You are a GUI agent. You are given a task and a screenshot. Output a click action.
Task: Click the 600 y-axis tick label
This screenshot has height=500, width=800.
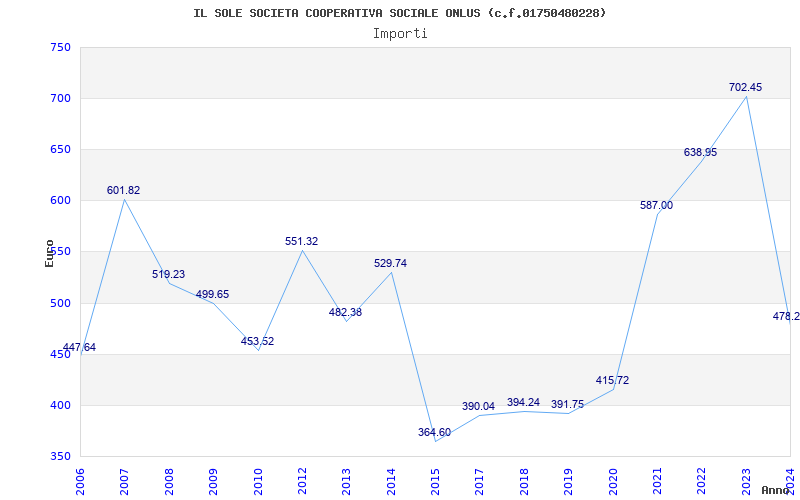pos(60,201)
